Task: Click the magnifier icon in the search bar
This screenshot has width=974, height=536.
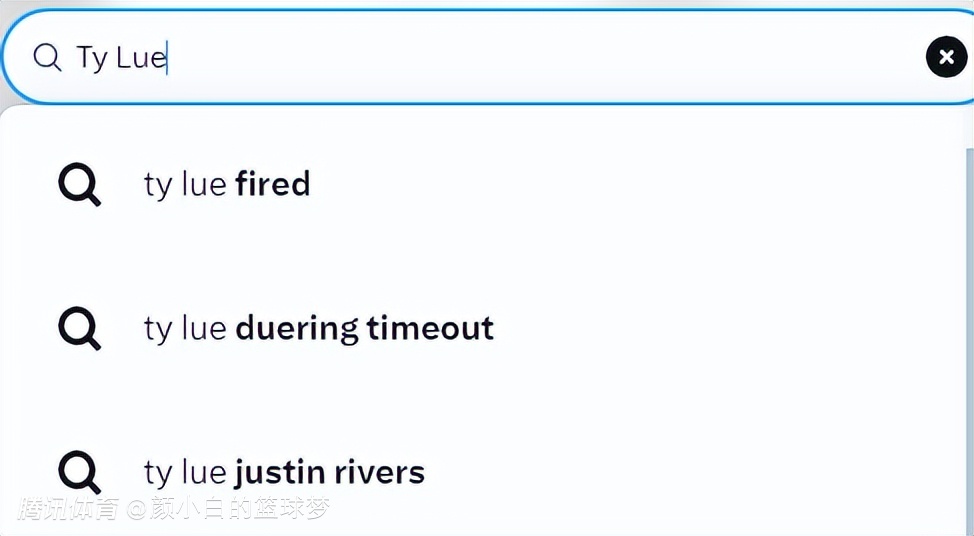Action: 47,57
